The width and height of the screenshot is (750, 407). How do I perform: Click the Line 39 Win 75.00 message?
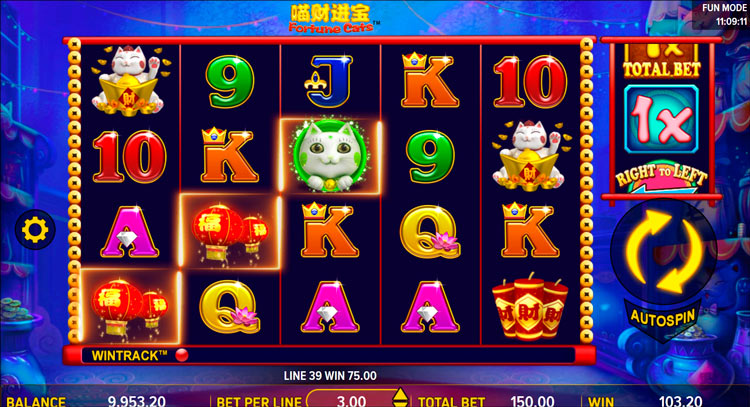click(330, 376)
